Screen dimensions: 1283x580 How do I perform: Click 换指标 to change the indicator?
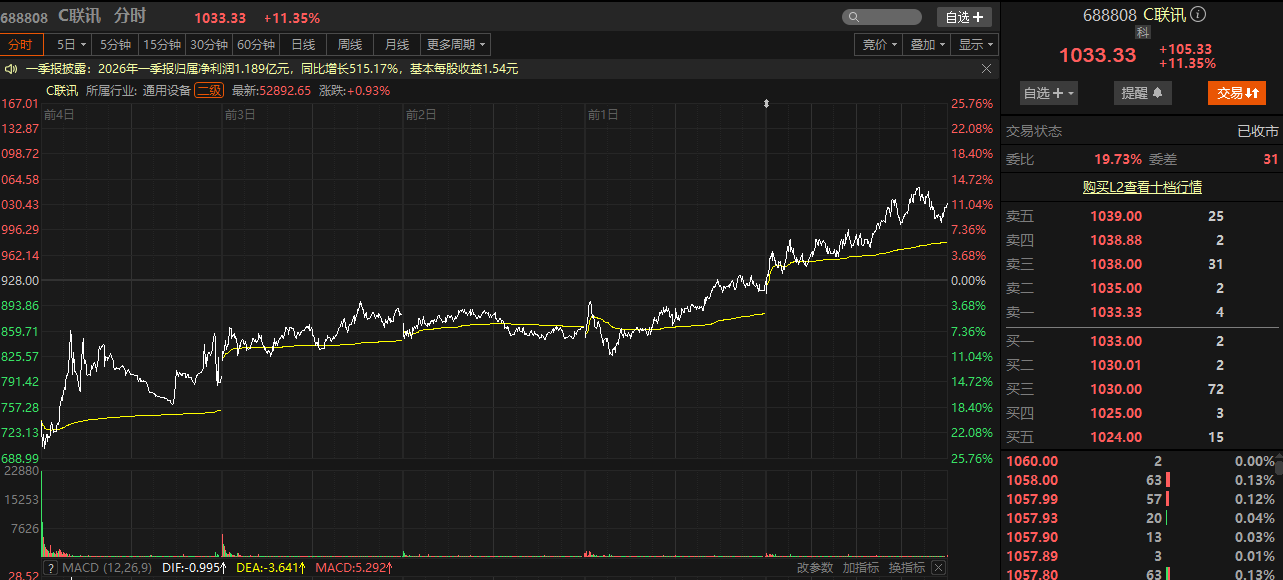coord(907,568)
